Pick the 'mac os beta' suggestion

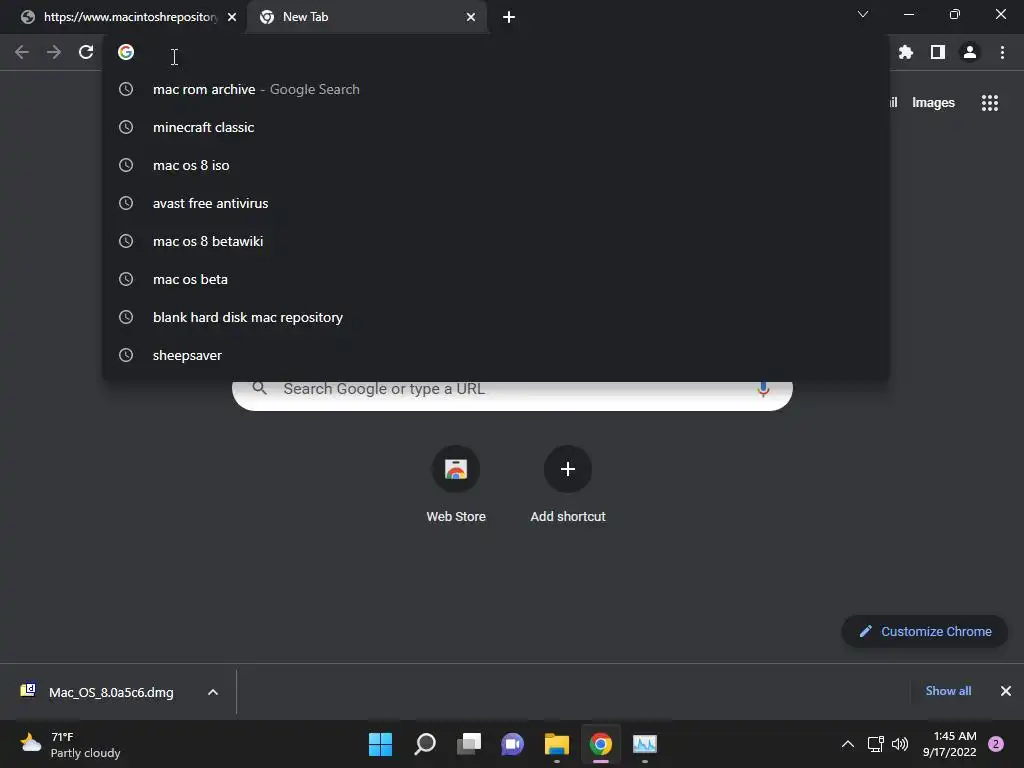pos(496,279)
